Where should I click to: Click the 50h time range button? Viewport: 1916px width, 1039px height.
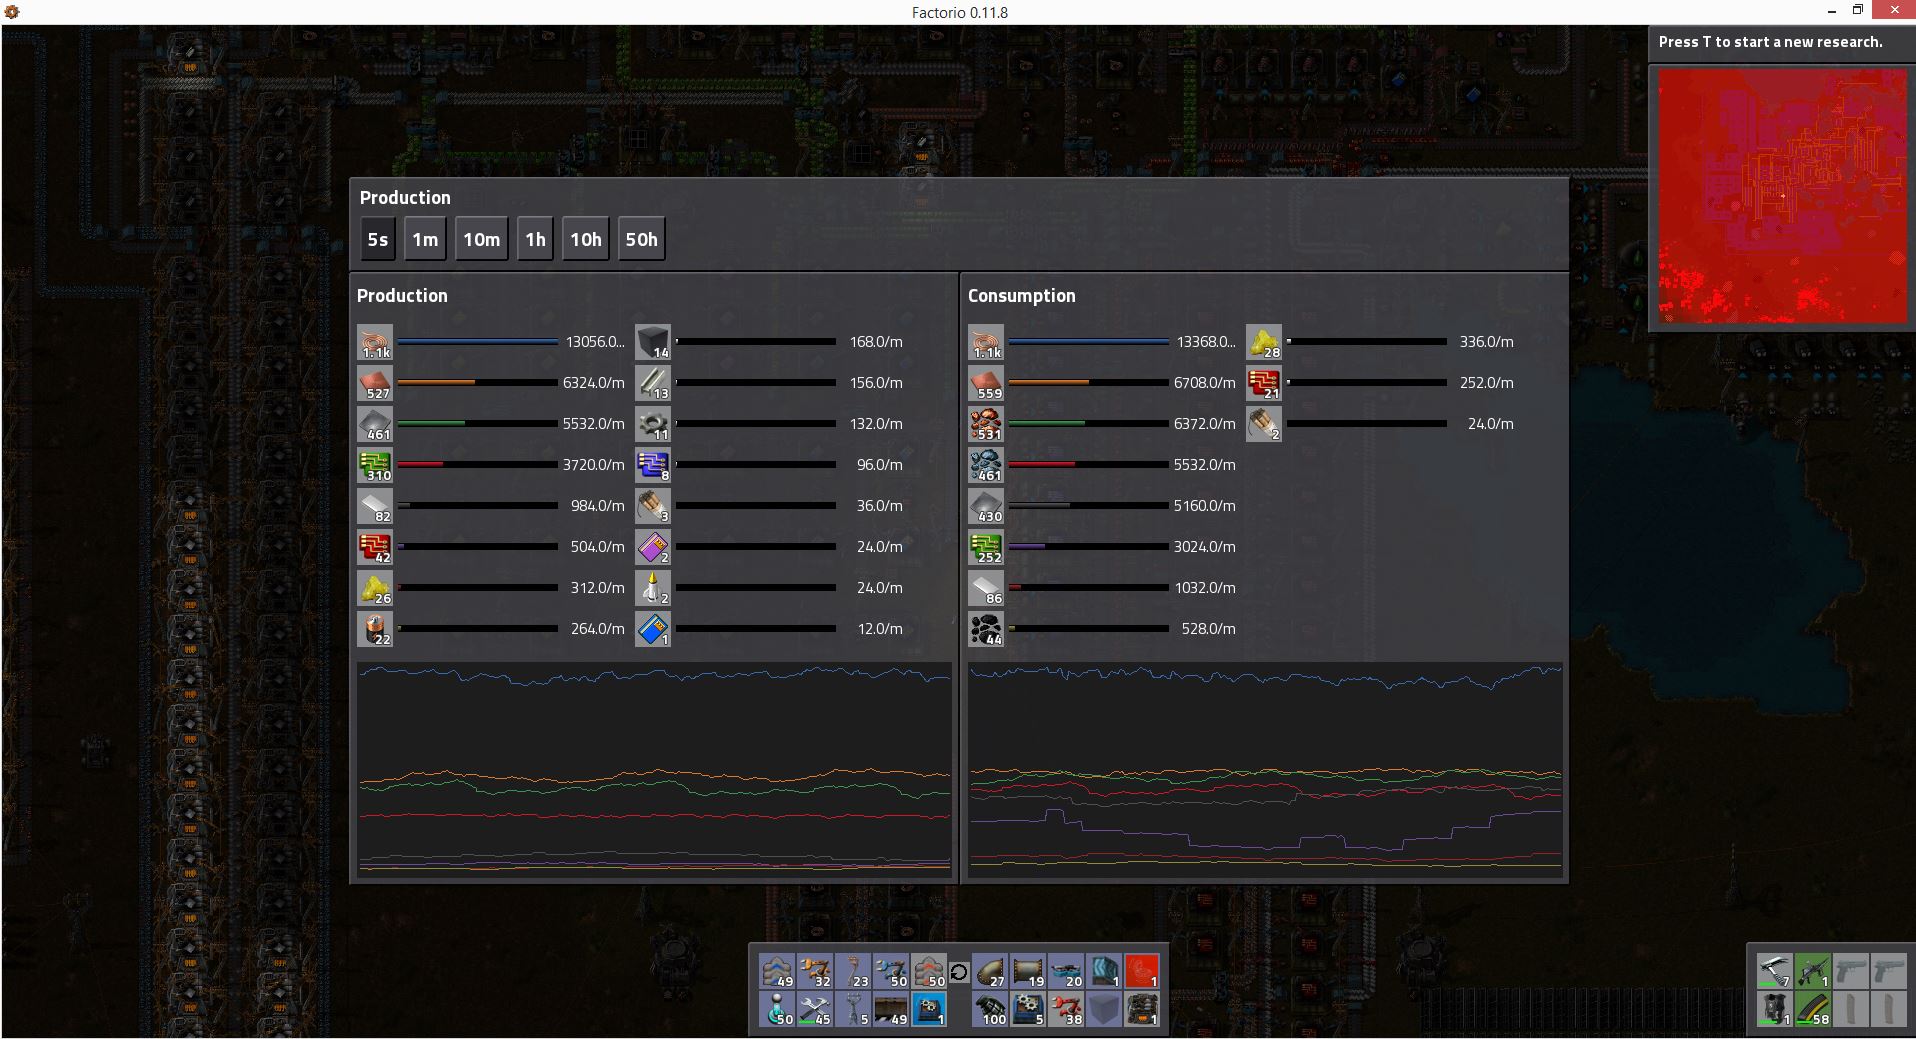pyautogui.click(x=641, y=240)
